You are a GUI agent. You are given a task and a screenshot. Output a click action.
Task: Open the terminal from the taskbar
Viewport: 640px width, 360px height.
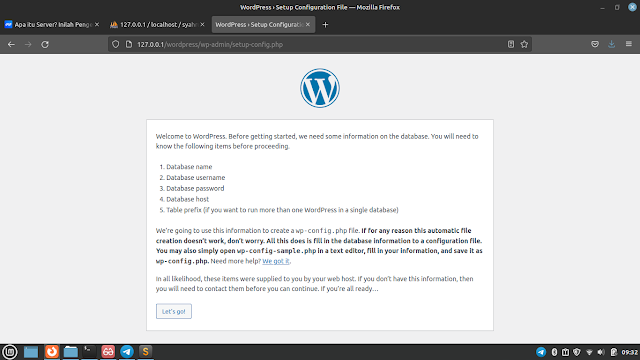[89, 352]
